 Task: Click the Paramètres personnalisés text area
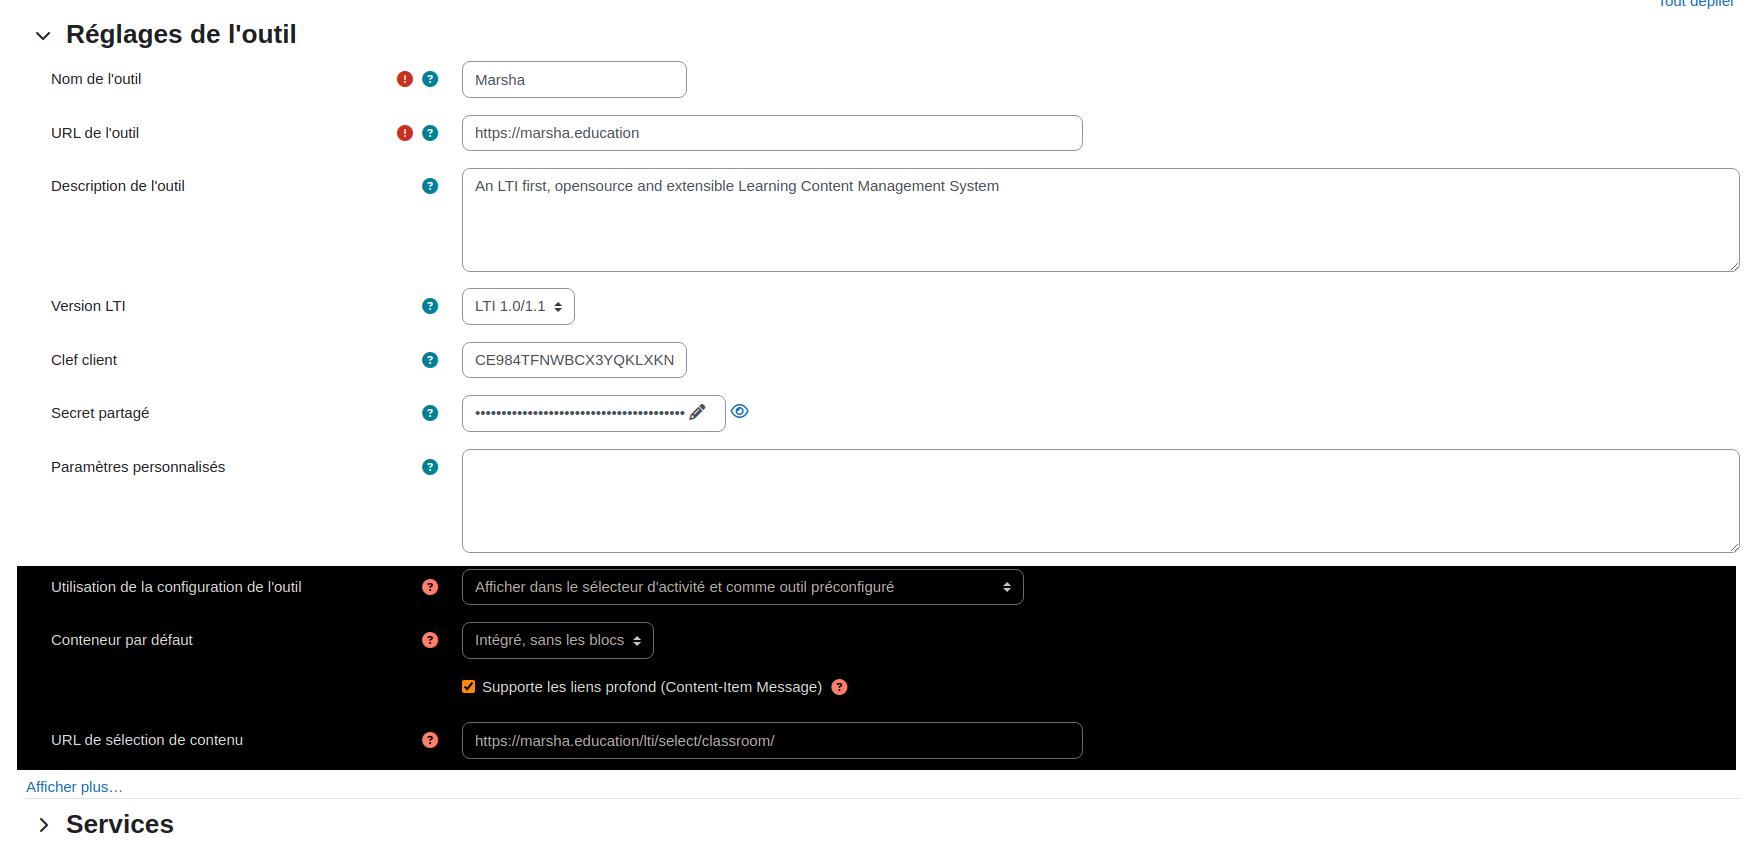(1100, 501)
